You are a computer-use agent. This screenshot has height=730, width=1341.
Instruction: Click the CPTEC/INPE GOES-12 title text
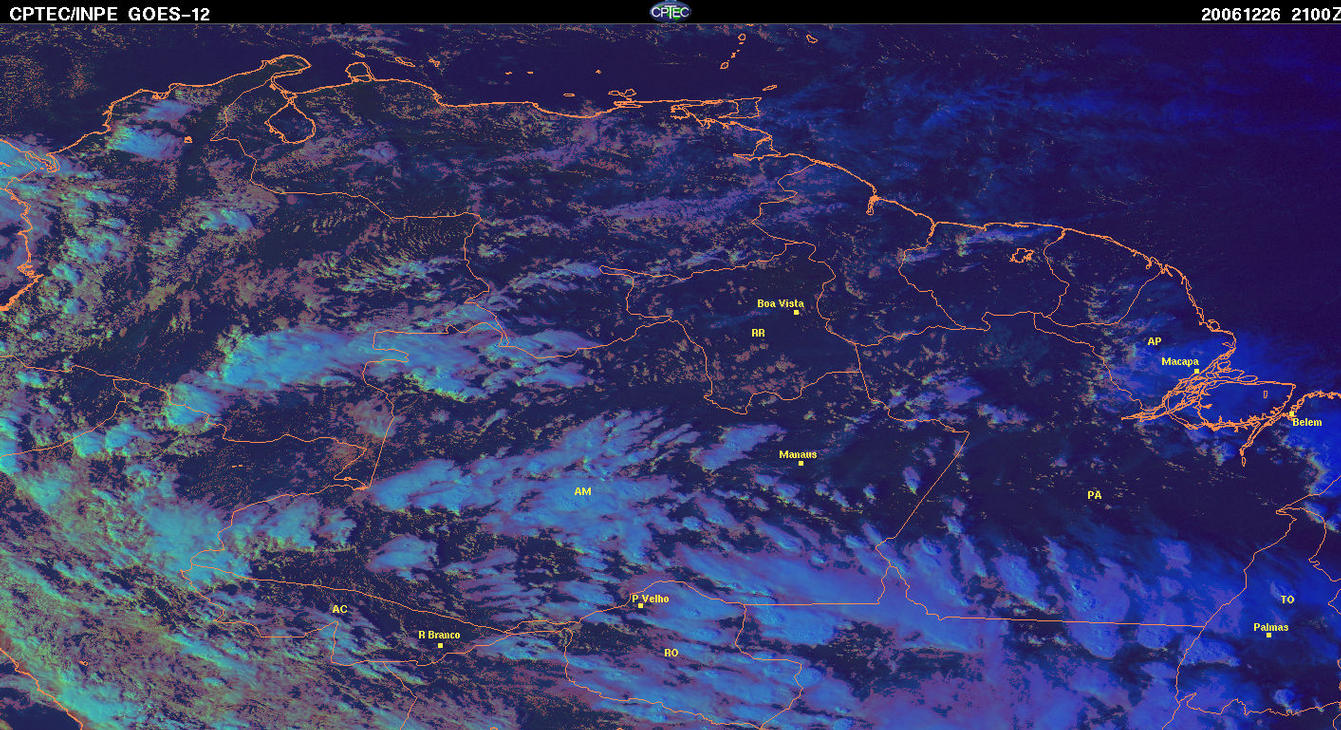(x=110, y=14)
